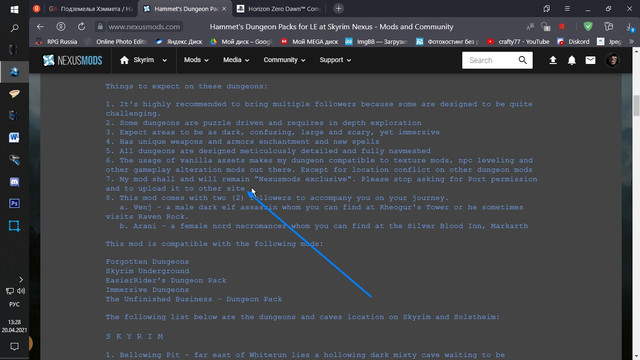The height and width of the screenshot is (360, 640).
Task: Expand the Support menu
Action: [335, 60]
